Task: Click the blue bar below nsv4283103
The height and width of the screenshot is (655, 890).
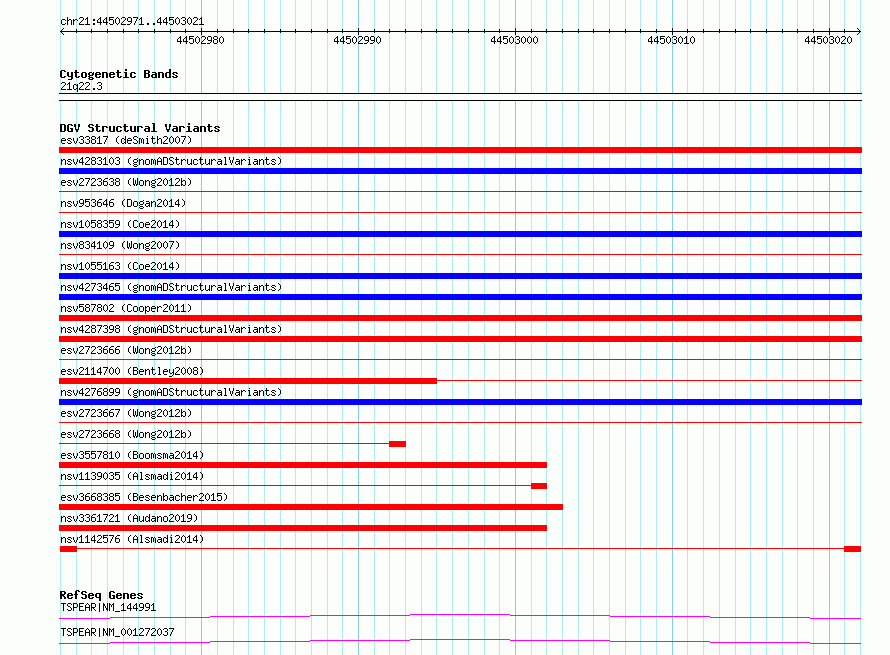Action: coord(460,171)
